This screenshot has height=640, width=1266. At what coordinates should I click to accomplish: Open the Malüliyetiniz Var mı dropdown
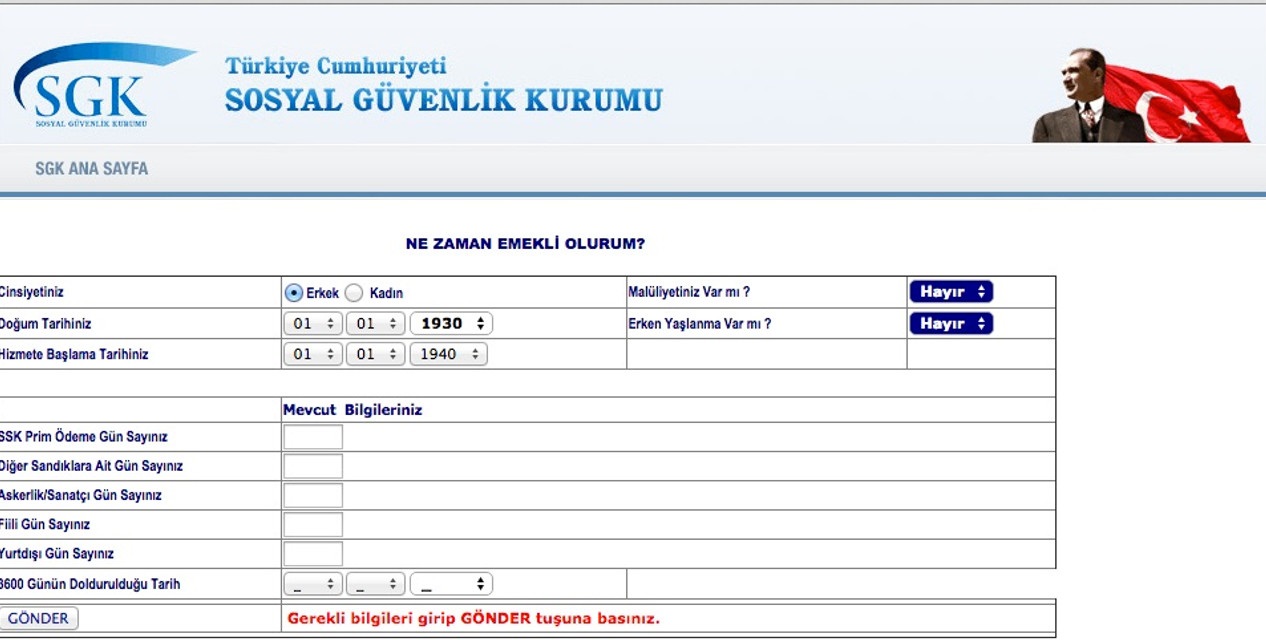949,292
